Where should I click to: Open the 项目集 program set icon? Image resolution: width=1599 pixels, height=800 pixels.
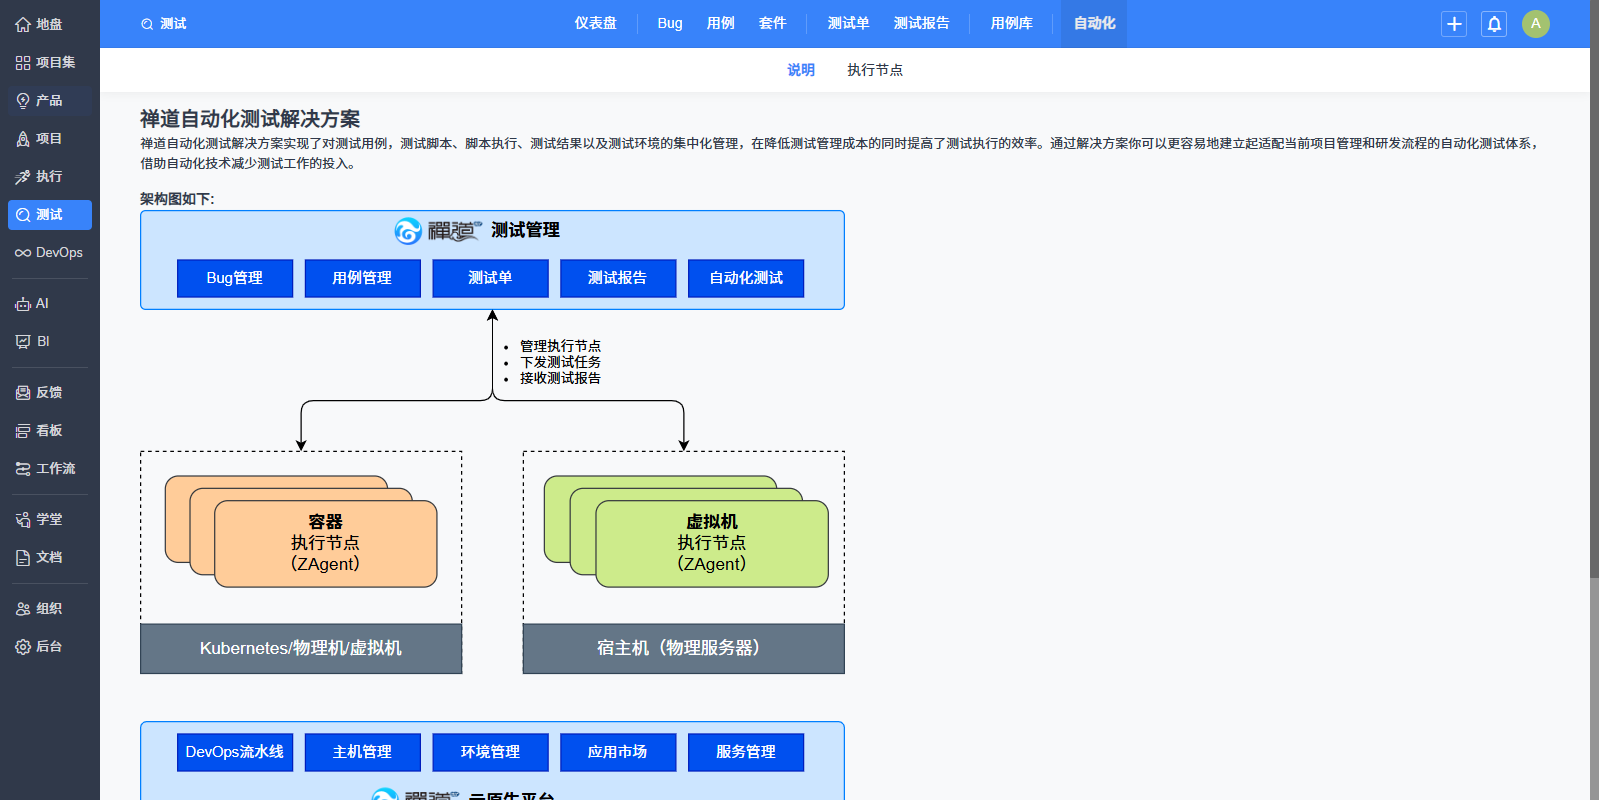point(23,62)
